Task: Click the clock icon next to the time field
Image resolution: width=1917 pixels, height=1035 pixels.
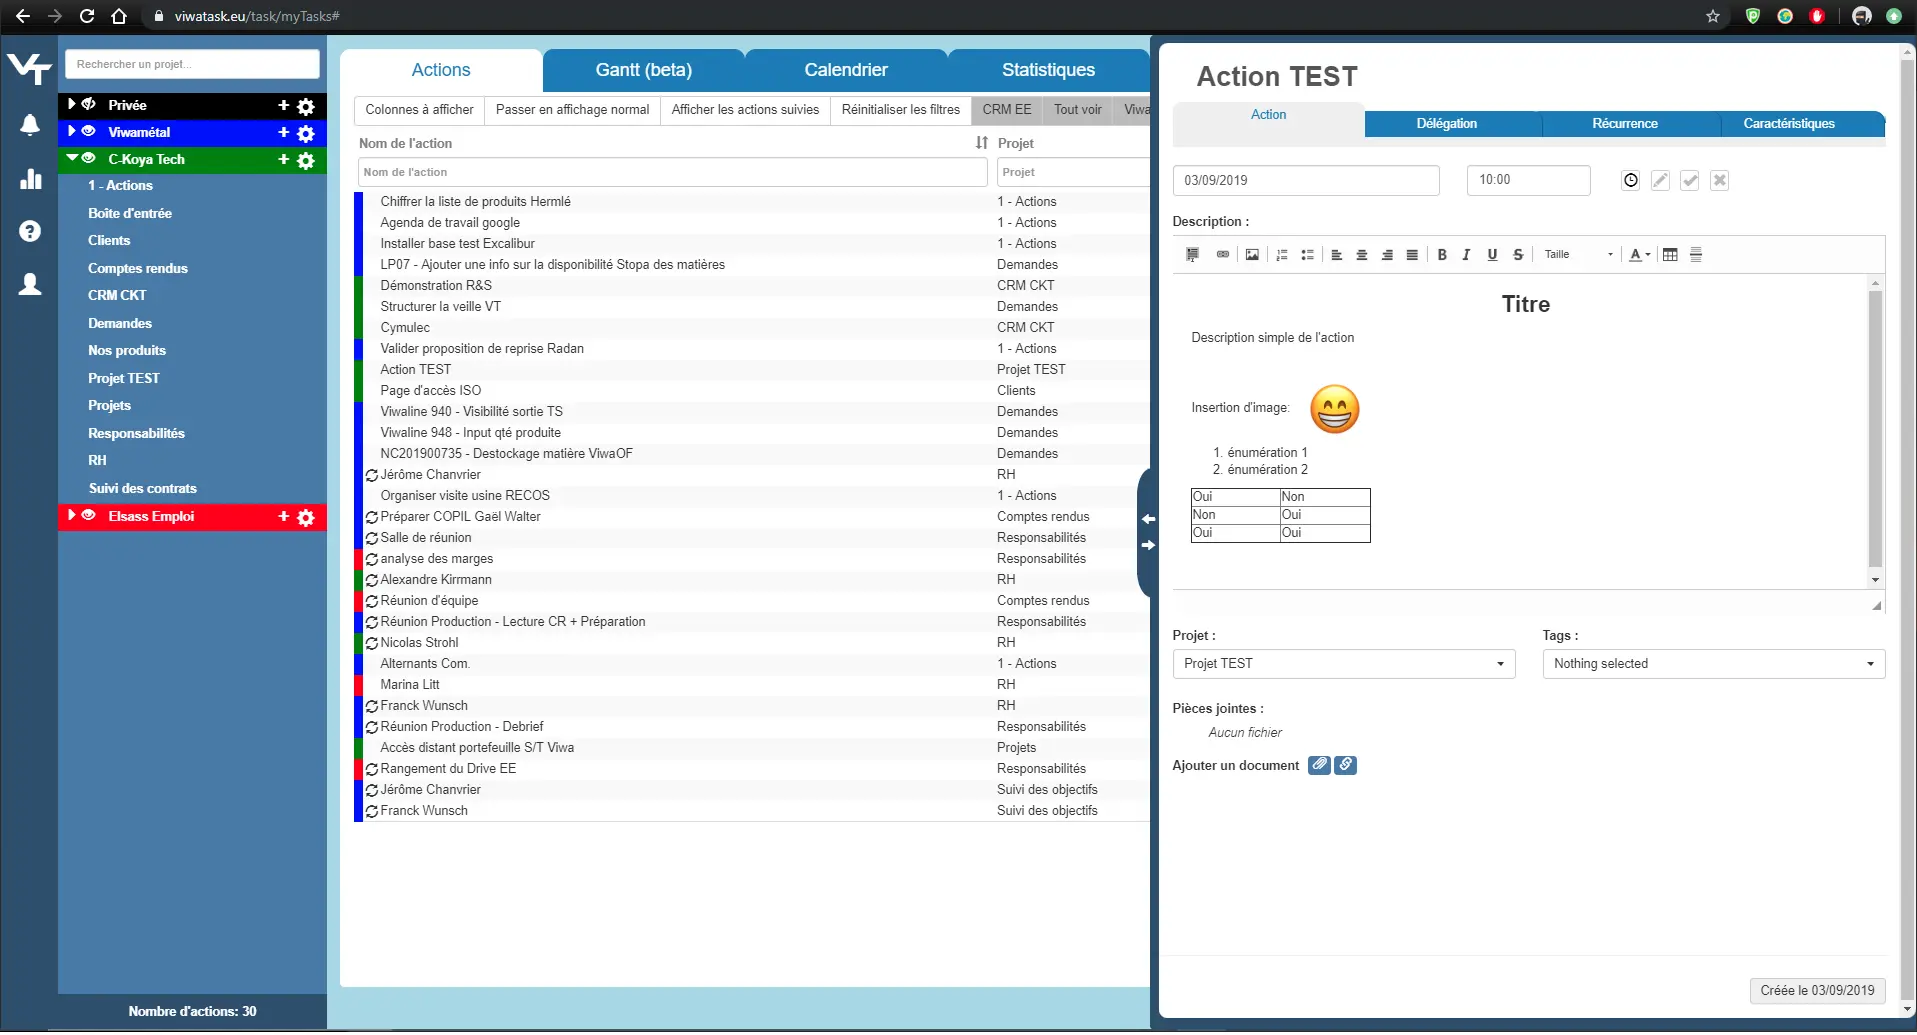Action: [1630, 181]
